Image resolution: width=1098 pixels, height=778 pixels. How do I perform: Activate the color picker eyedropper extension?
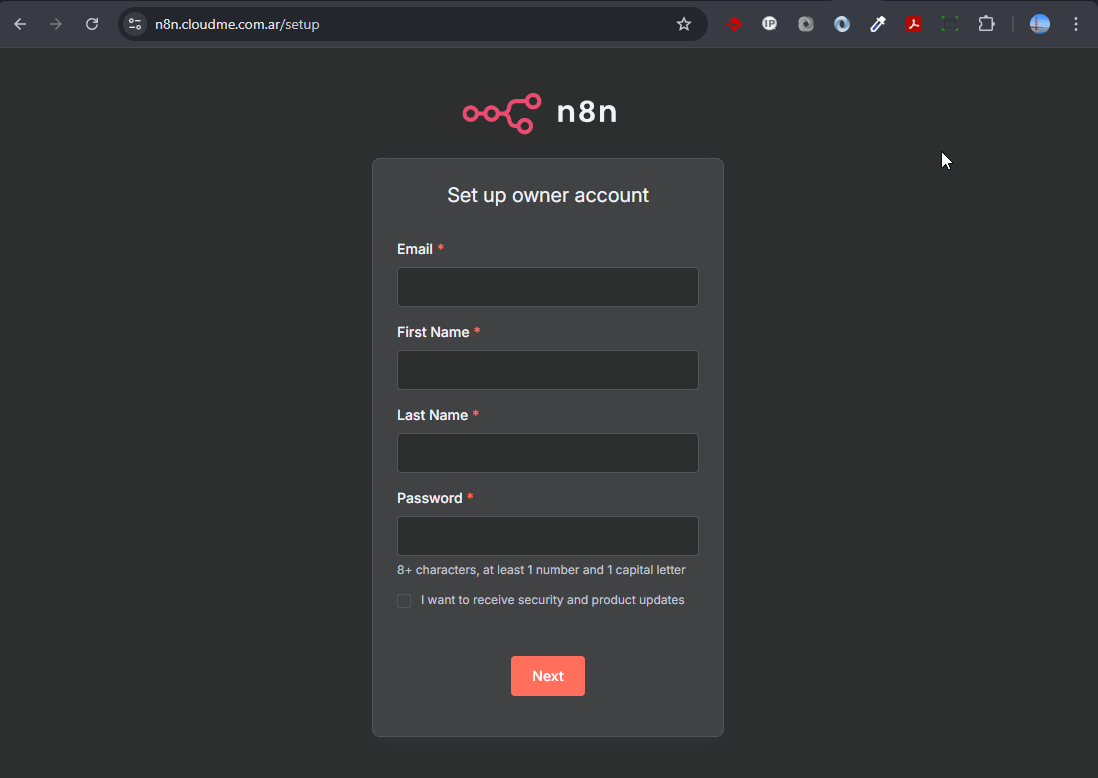pos(878,24)
